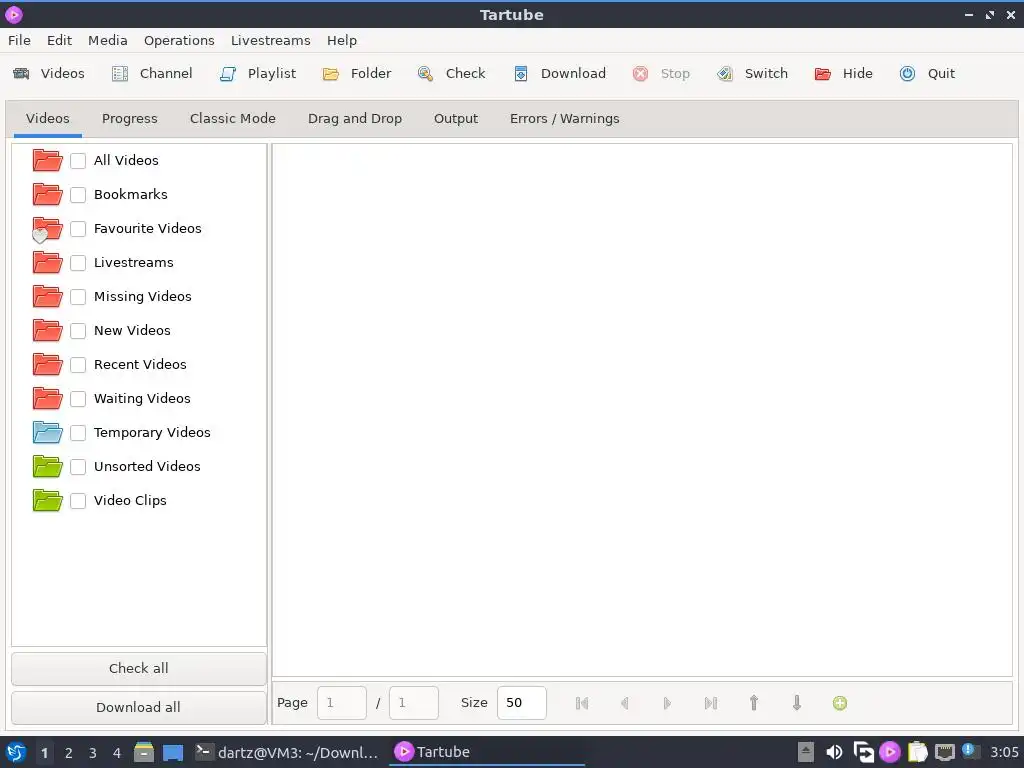Click the Switch toolbar button
Viewport: 1024px width, 768px height.
[752, 73]
